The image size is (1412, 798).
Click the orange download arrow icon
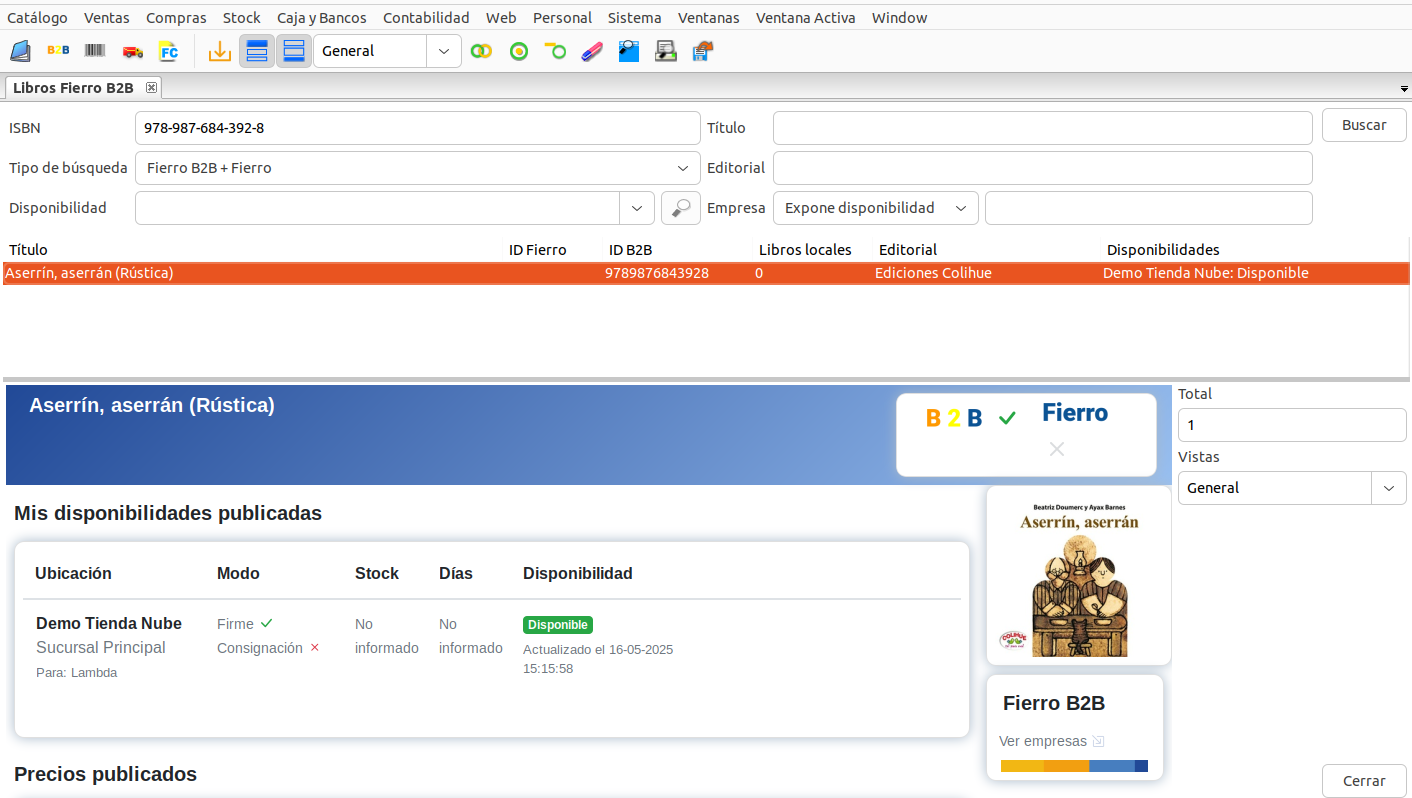219,51
